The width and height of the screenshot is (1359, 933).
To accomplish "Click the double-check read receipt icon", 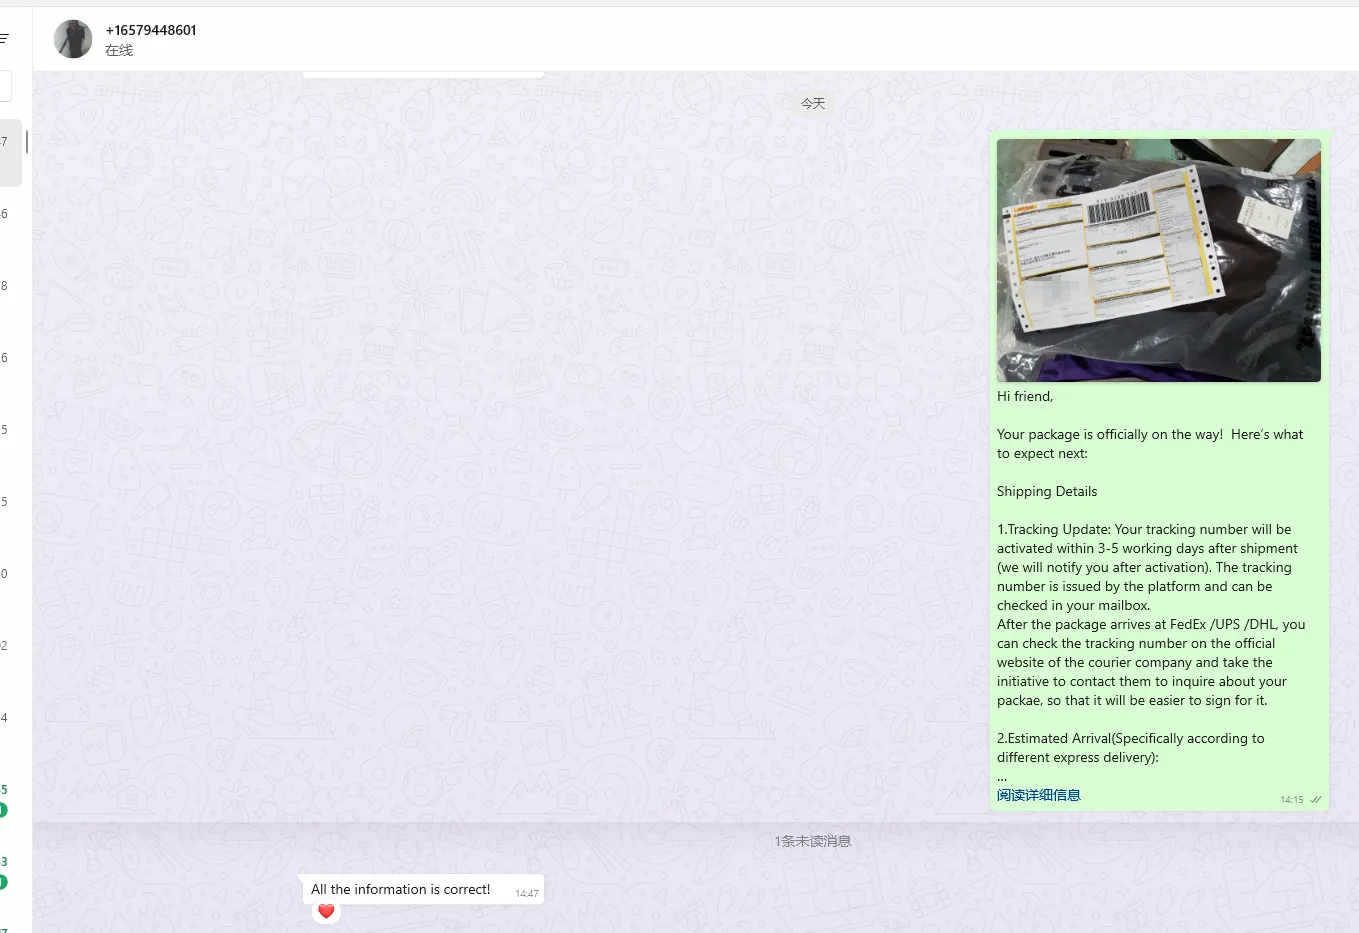I will [1316, 800].
